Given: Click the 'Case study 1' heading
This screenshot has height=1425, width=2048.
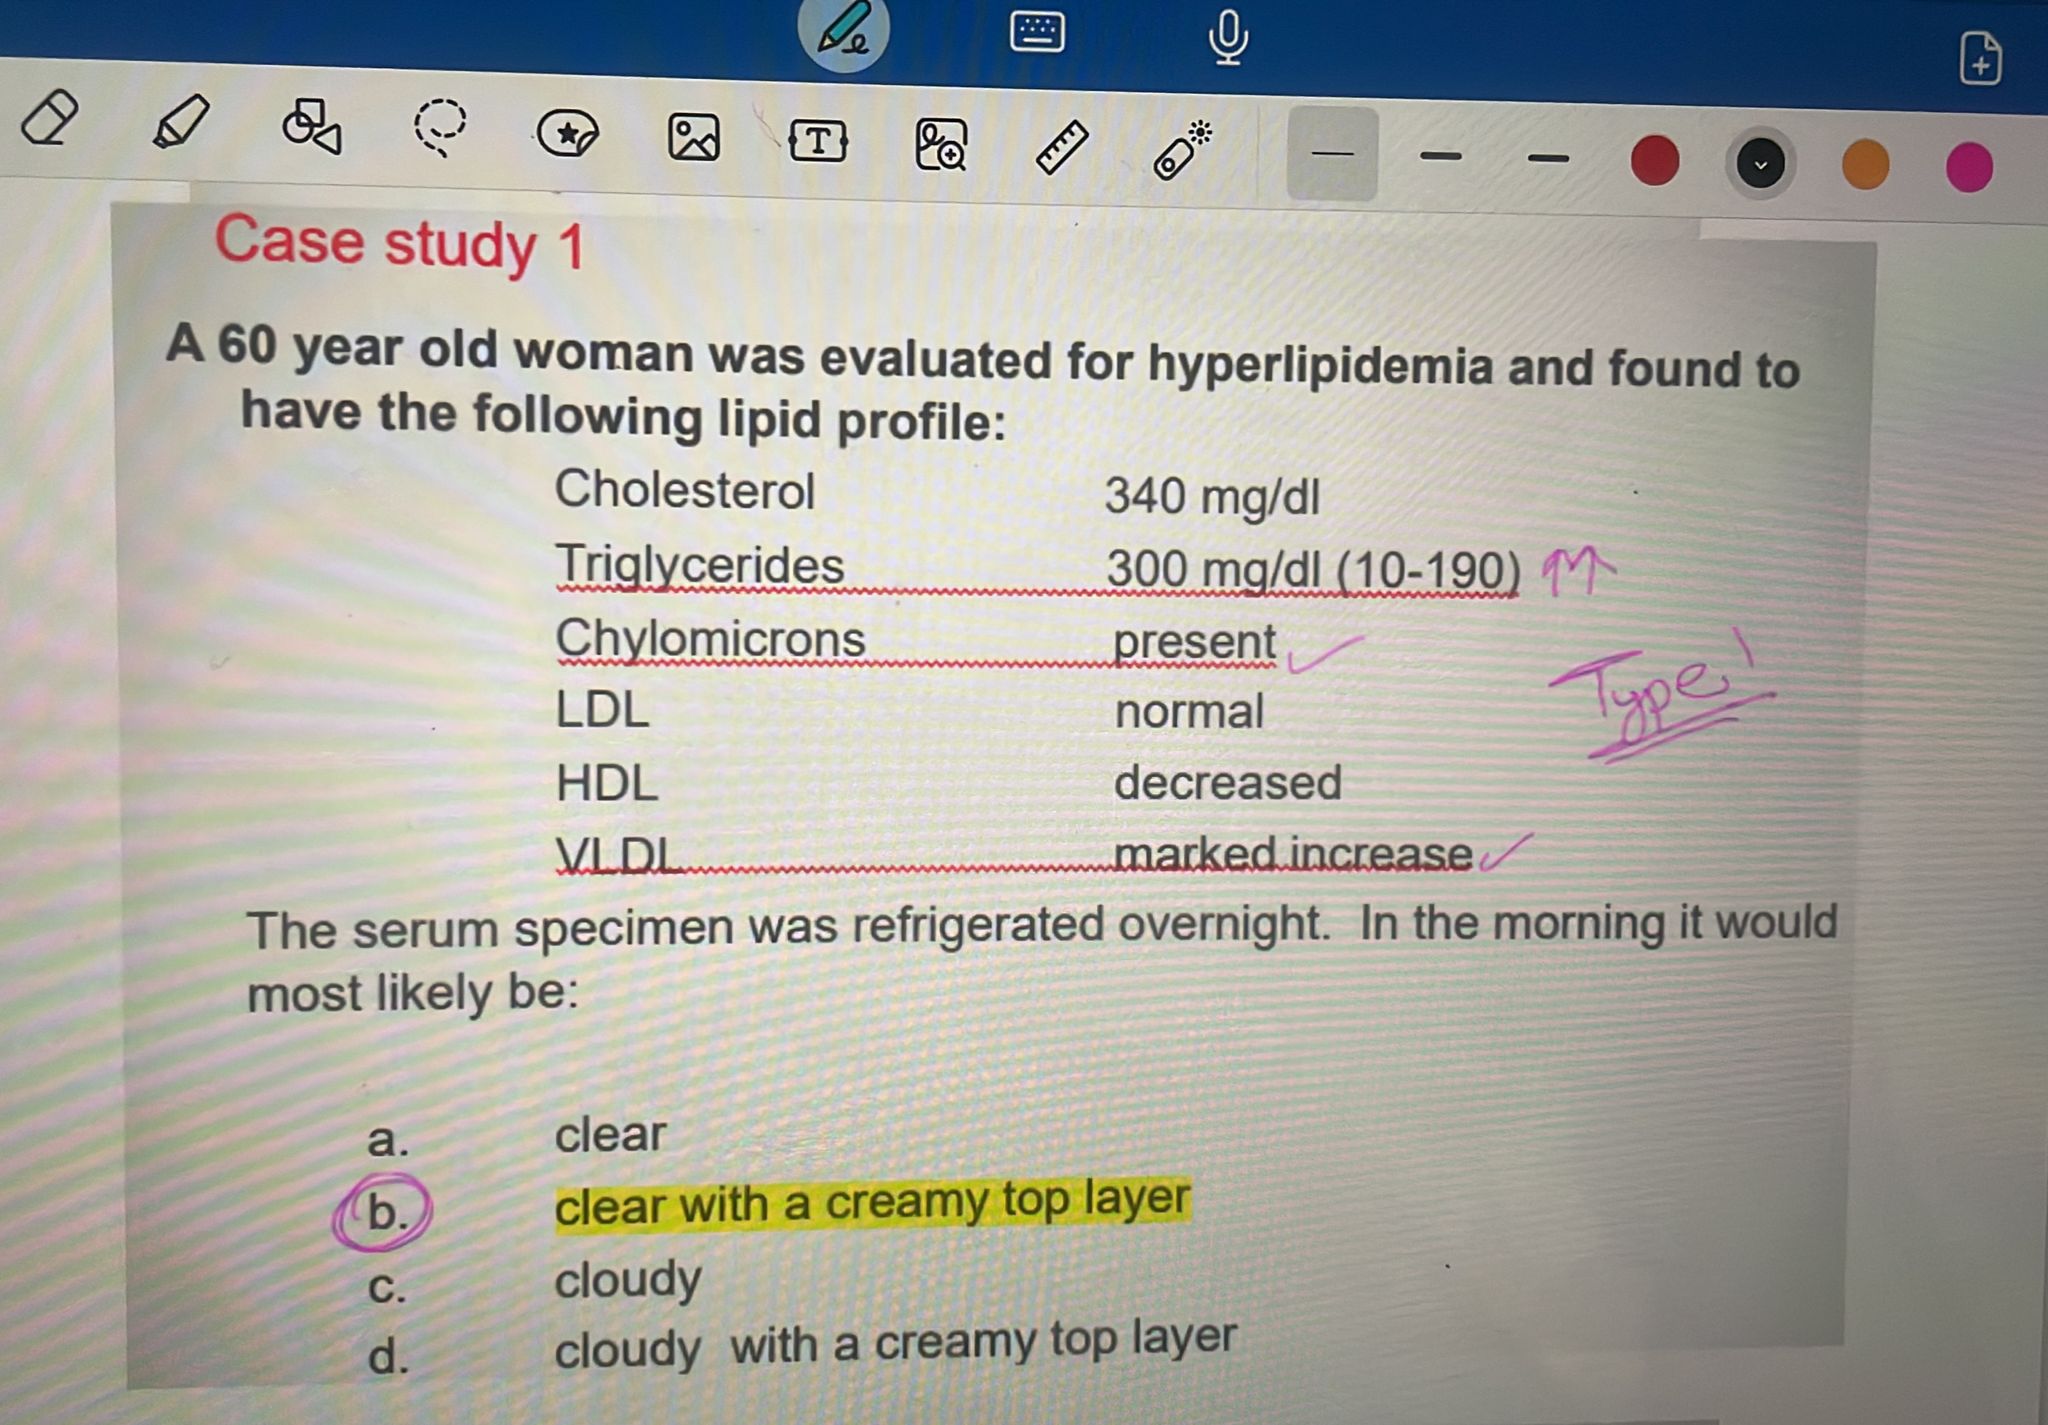Looking at the screenshot, I should pos(399,243).
